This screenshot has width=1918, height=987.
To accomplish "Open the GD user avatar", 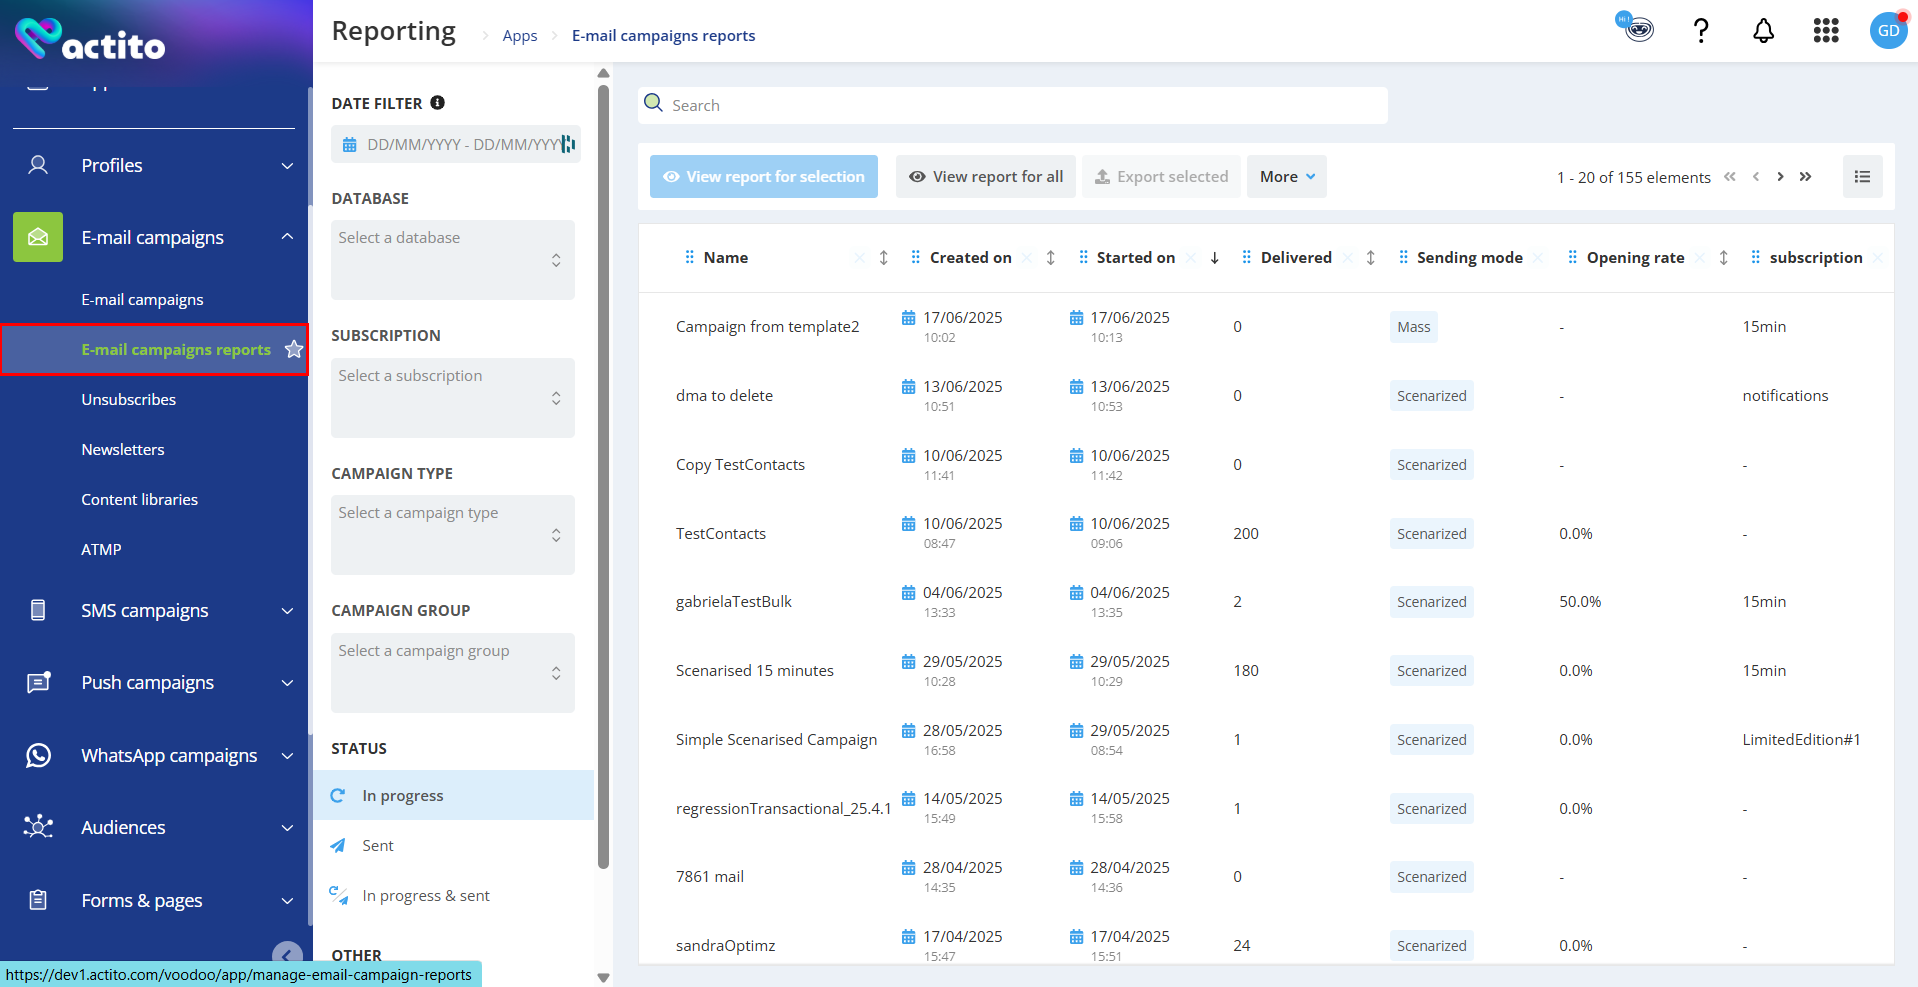I will [x=1889, y=30].
